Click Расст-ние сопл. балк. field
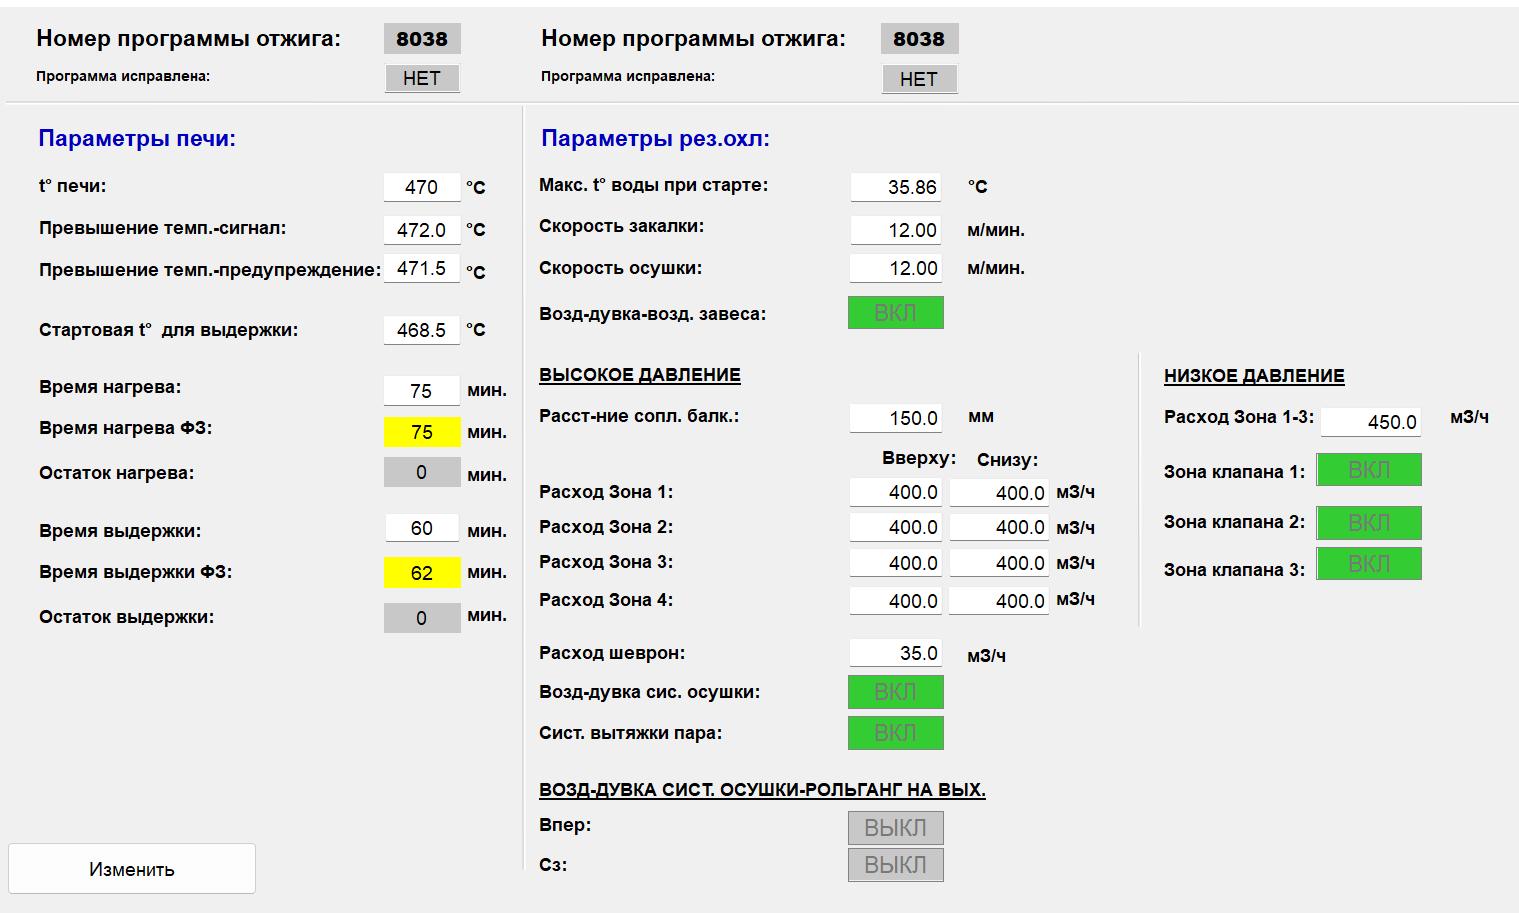The height and width of the screenshot is (913, 1519). pyautogui.click(x=896, y=418)
